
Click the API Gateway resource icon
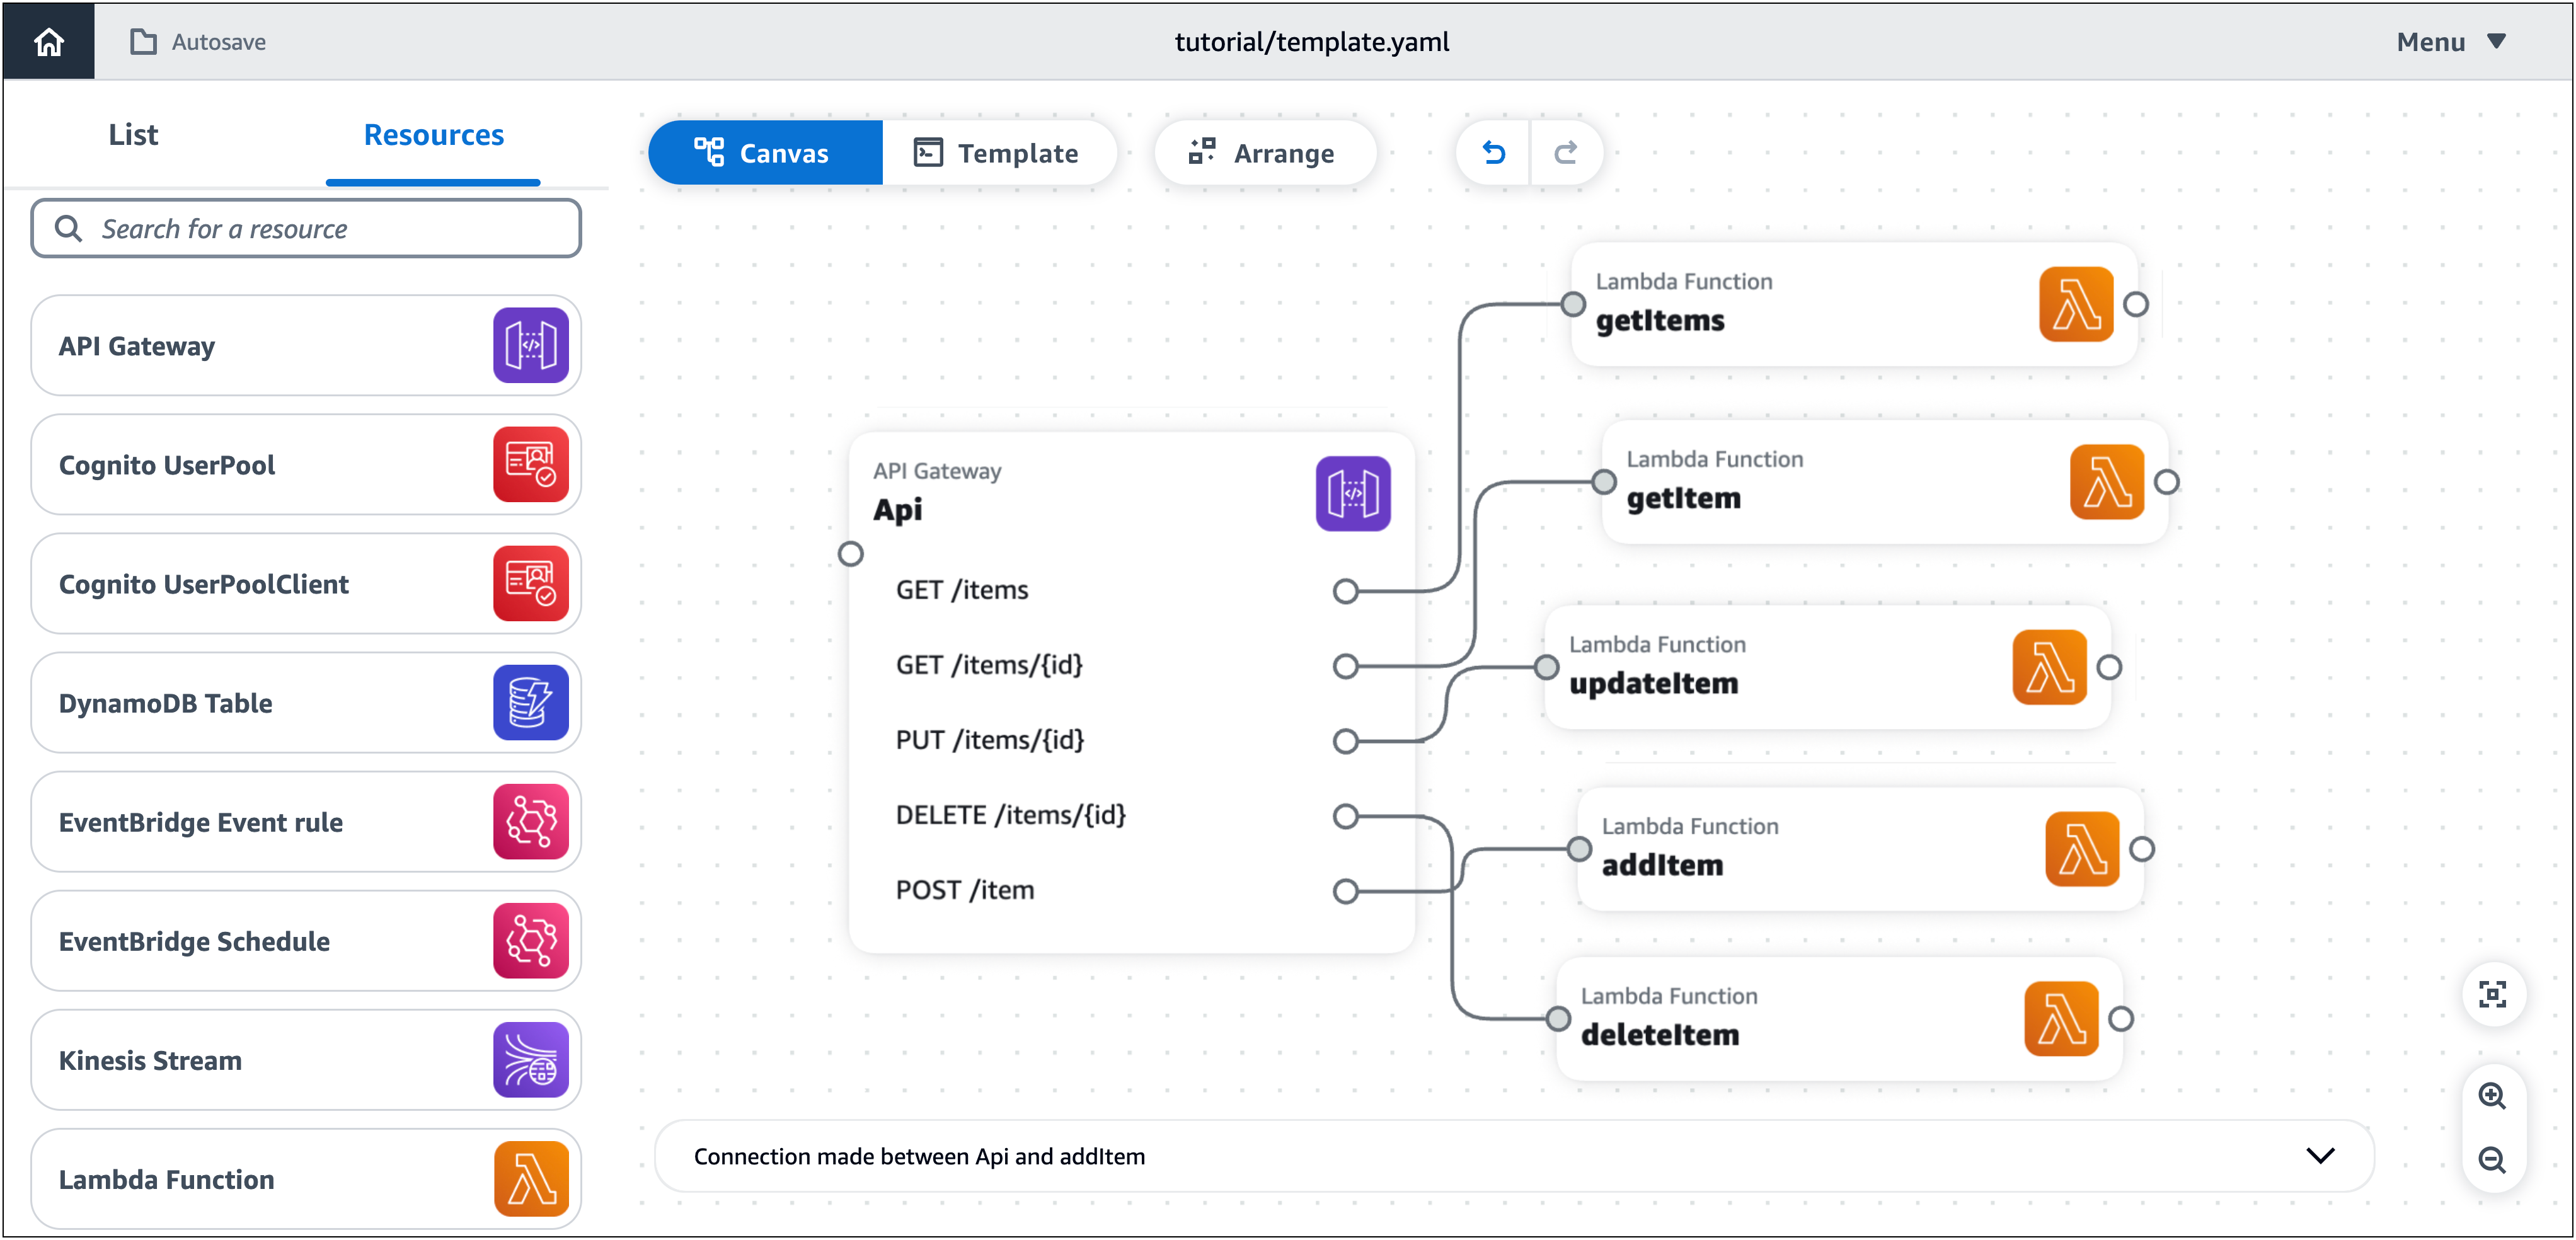pyautogui.click(x=530, y=345)
